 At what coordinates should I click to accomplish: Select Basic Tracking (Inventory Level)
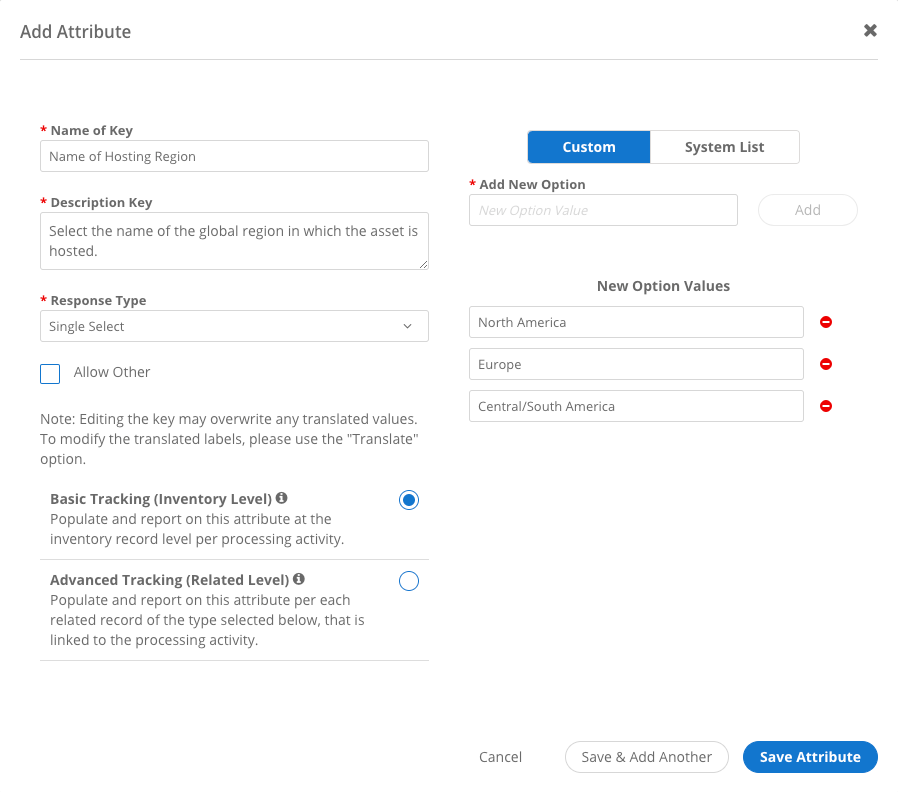(408, 499)
